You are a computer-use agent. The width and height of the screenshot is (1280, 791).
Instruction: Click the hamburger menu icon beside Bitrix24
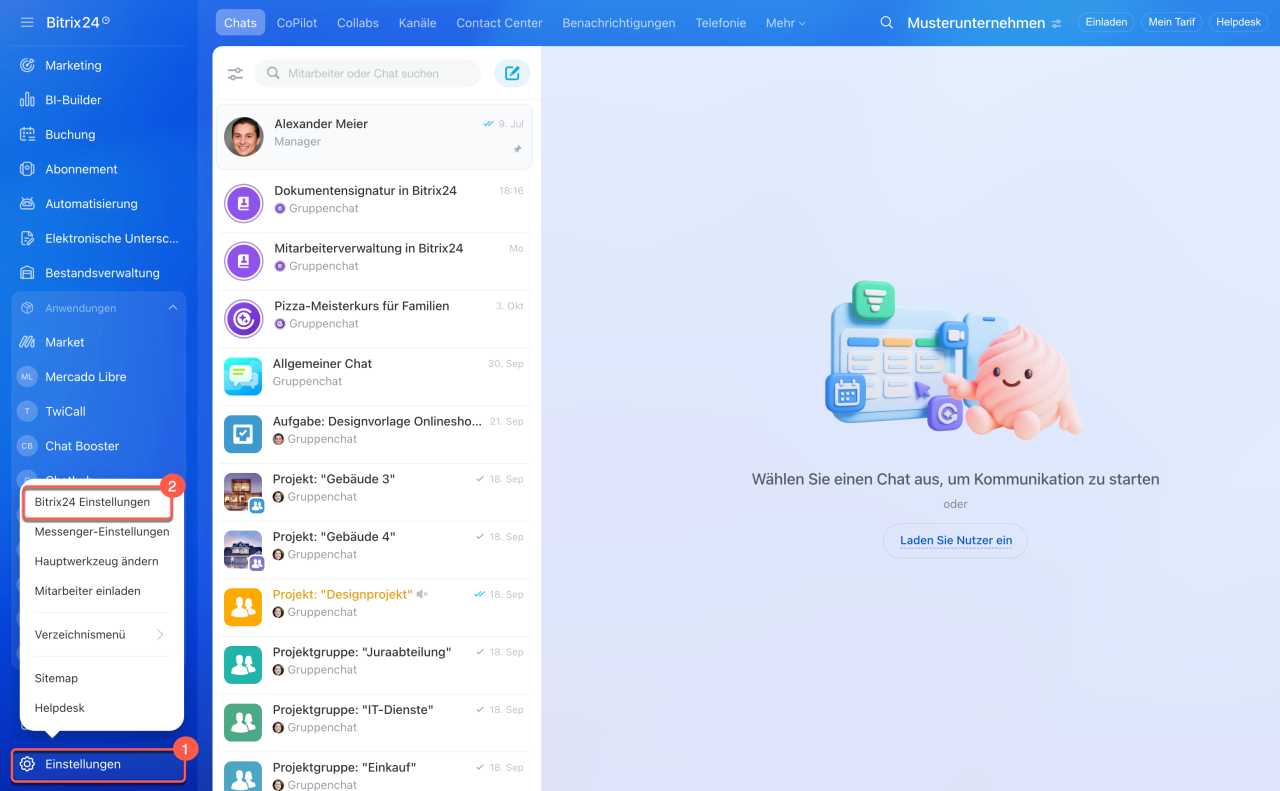click(27, 22)
